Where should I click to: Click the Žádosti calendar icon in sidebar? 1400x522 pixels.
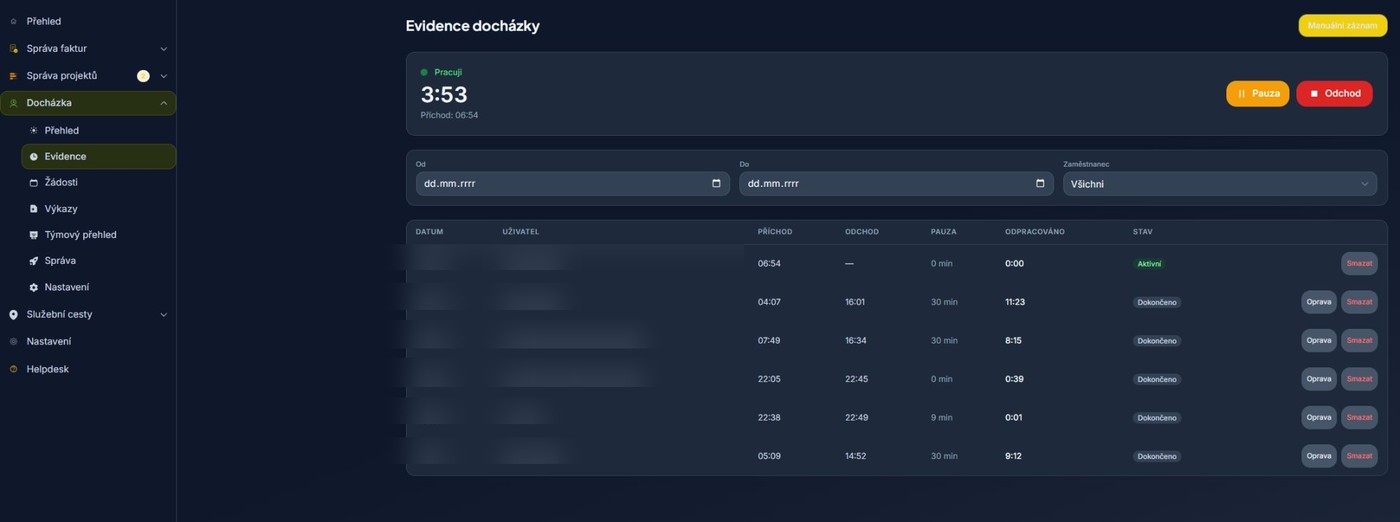[34, 183]
